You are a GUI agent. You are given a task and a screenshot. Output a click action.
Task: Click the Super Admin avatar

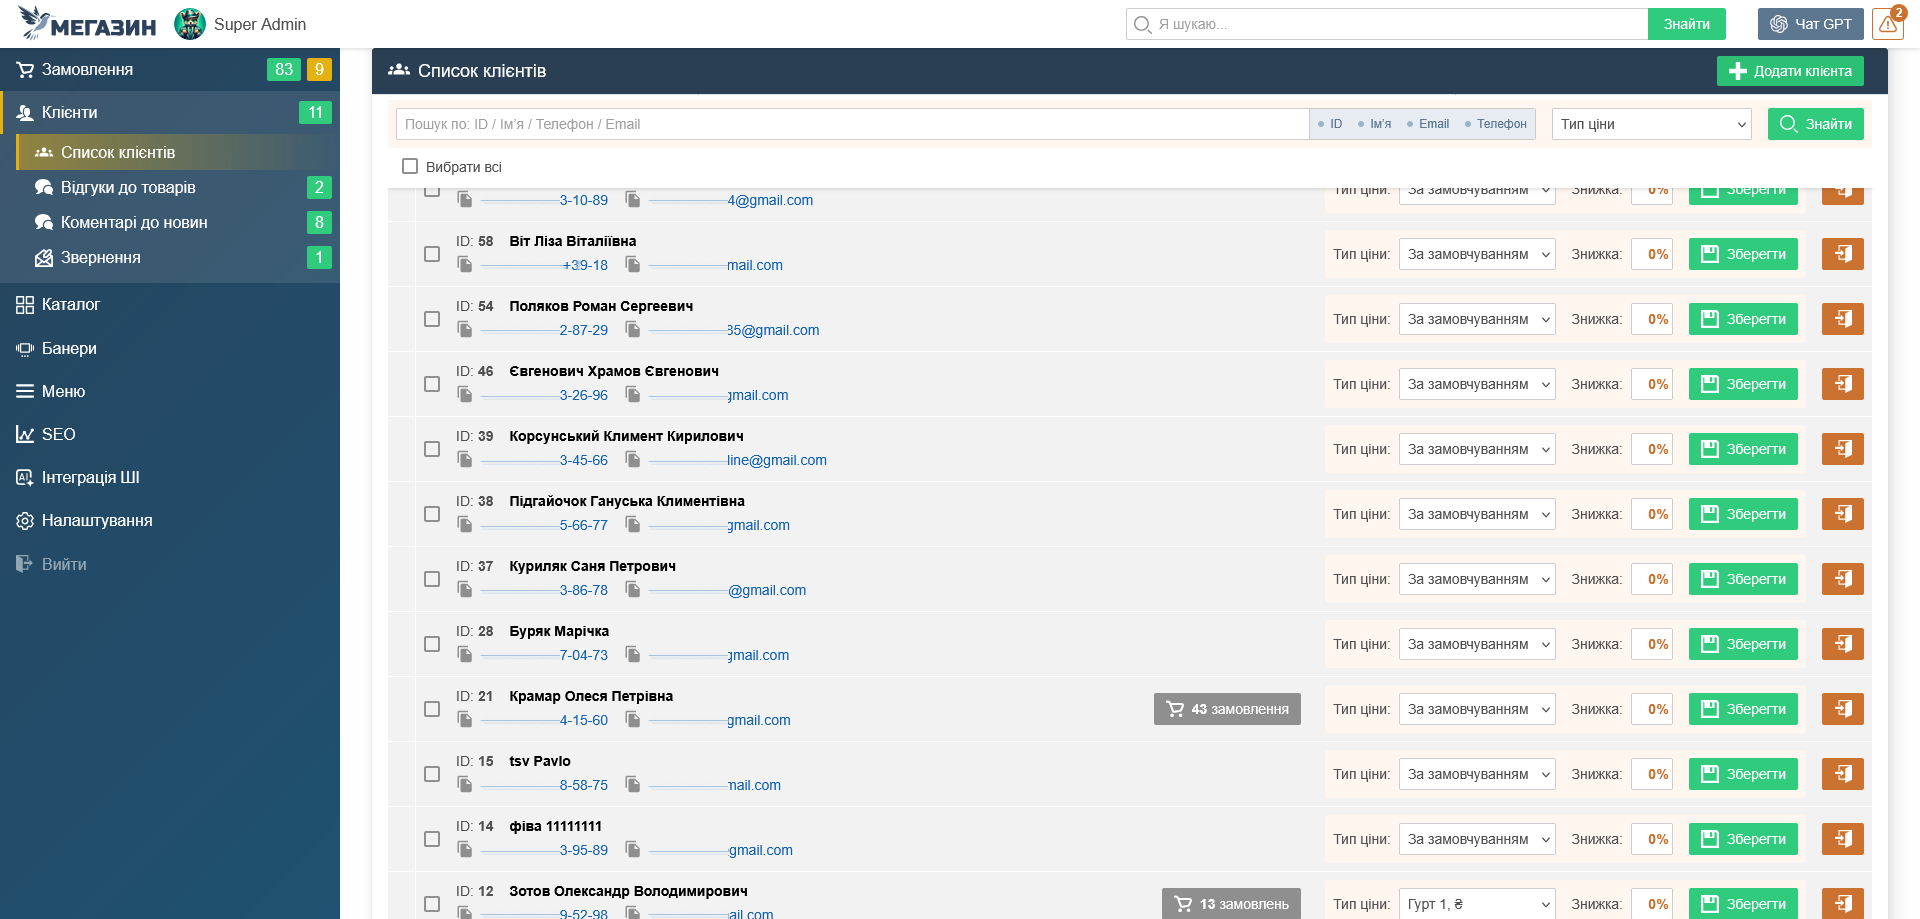coord(190,24)
